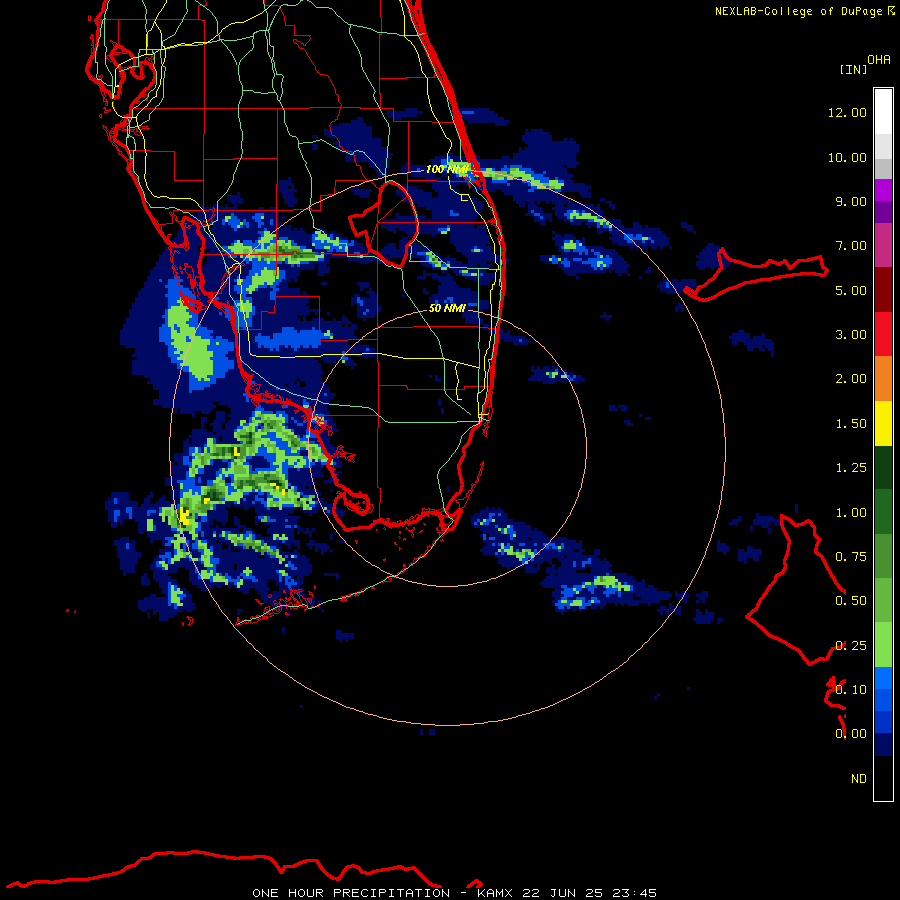Select the 0.50 legend value

click(x=851, y=601)
